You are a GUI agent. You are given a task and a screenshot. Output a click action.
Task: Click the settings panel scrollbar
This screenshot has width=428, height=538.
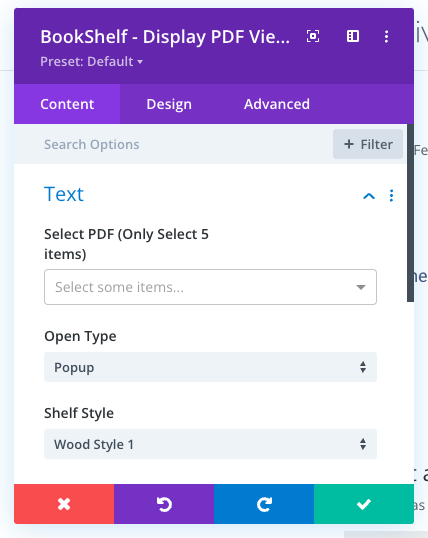click(x=410, y=213)
